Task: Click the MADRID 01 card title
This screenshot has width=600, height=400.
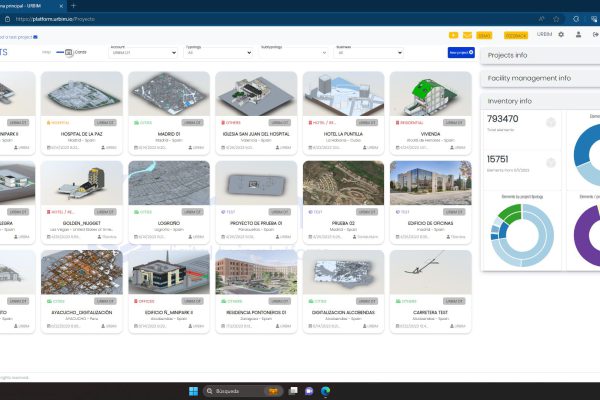Action: [x=169, y=134]
